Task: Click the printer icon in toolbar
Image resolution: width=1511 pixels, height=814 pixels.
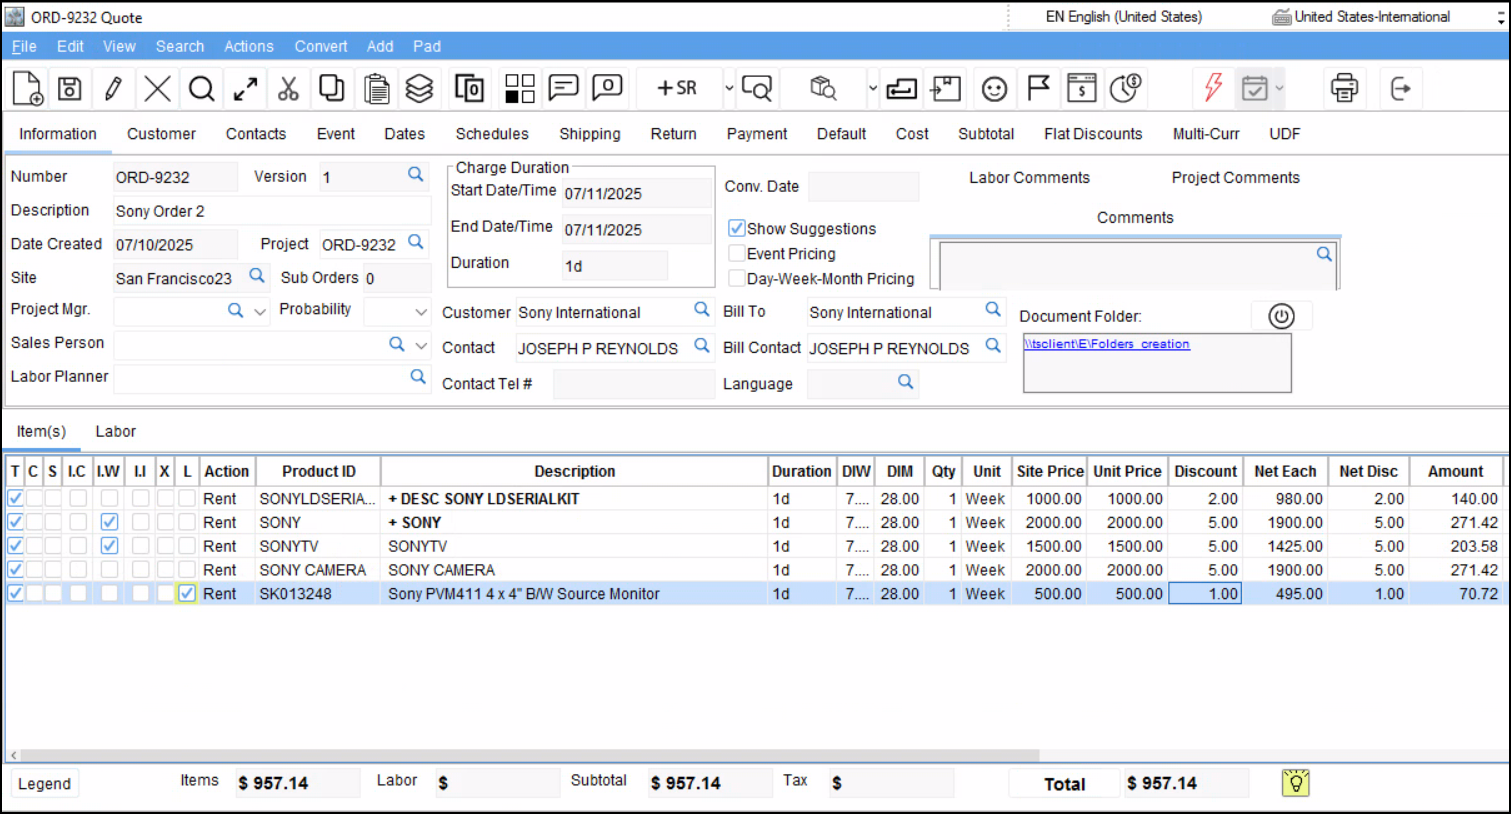Action: (1344, 89)
